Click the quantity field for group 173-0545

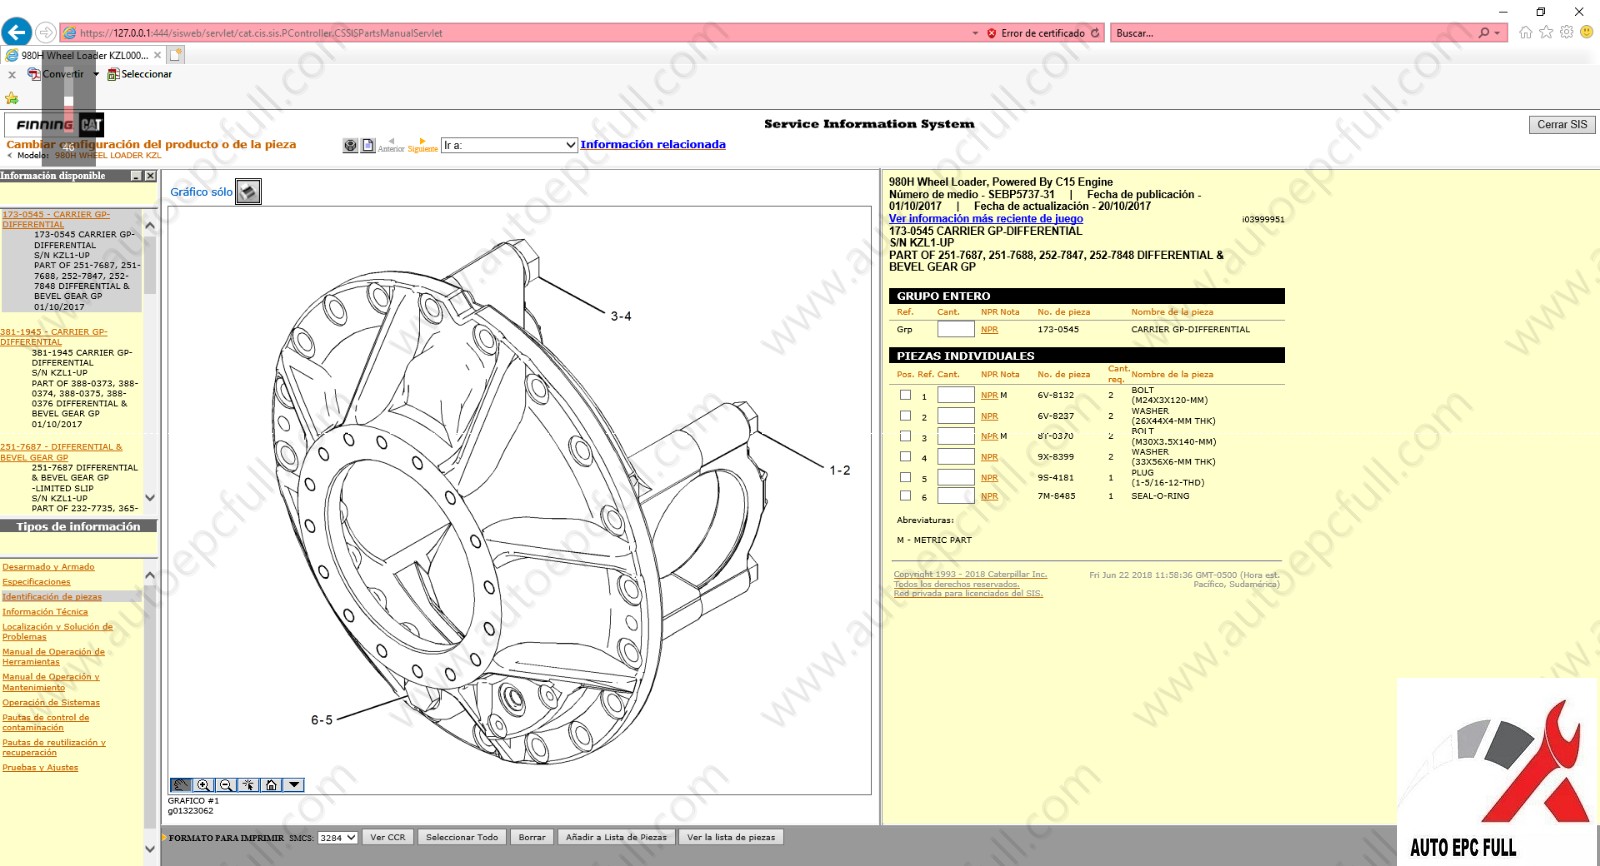click(x=955, y=329)
